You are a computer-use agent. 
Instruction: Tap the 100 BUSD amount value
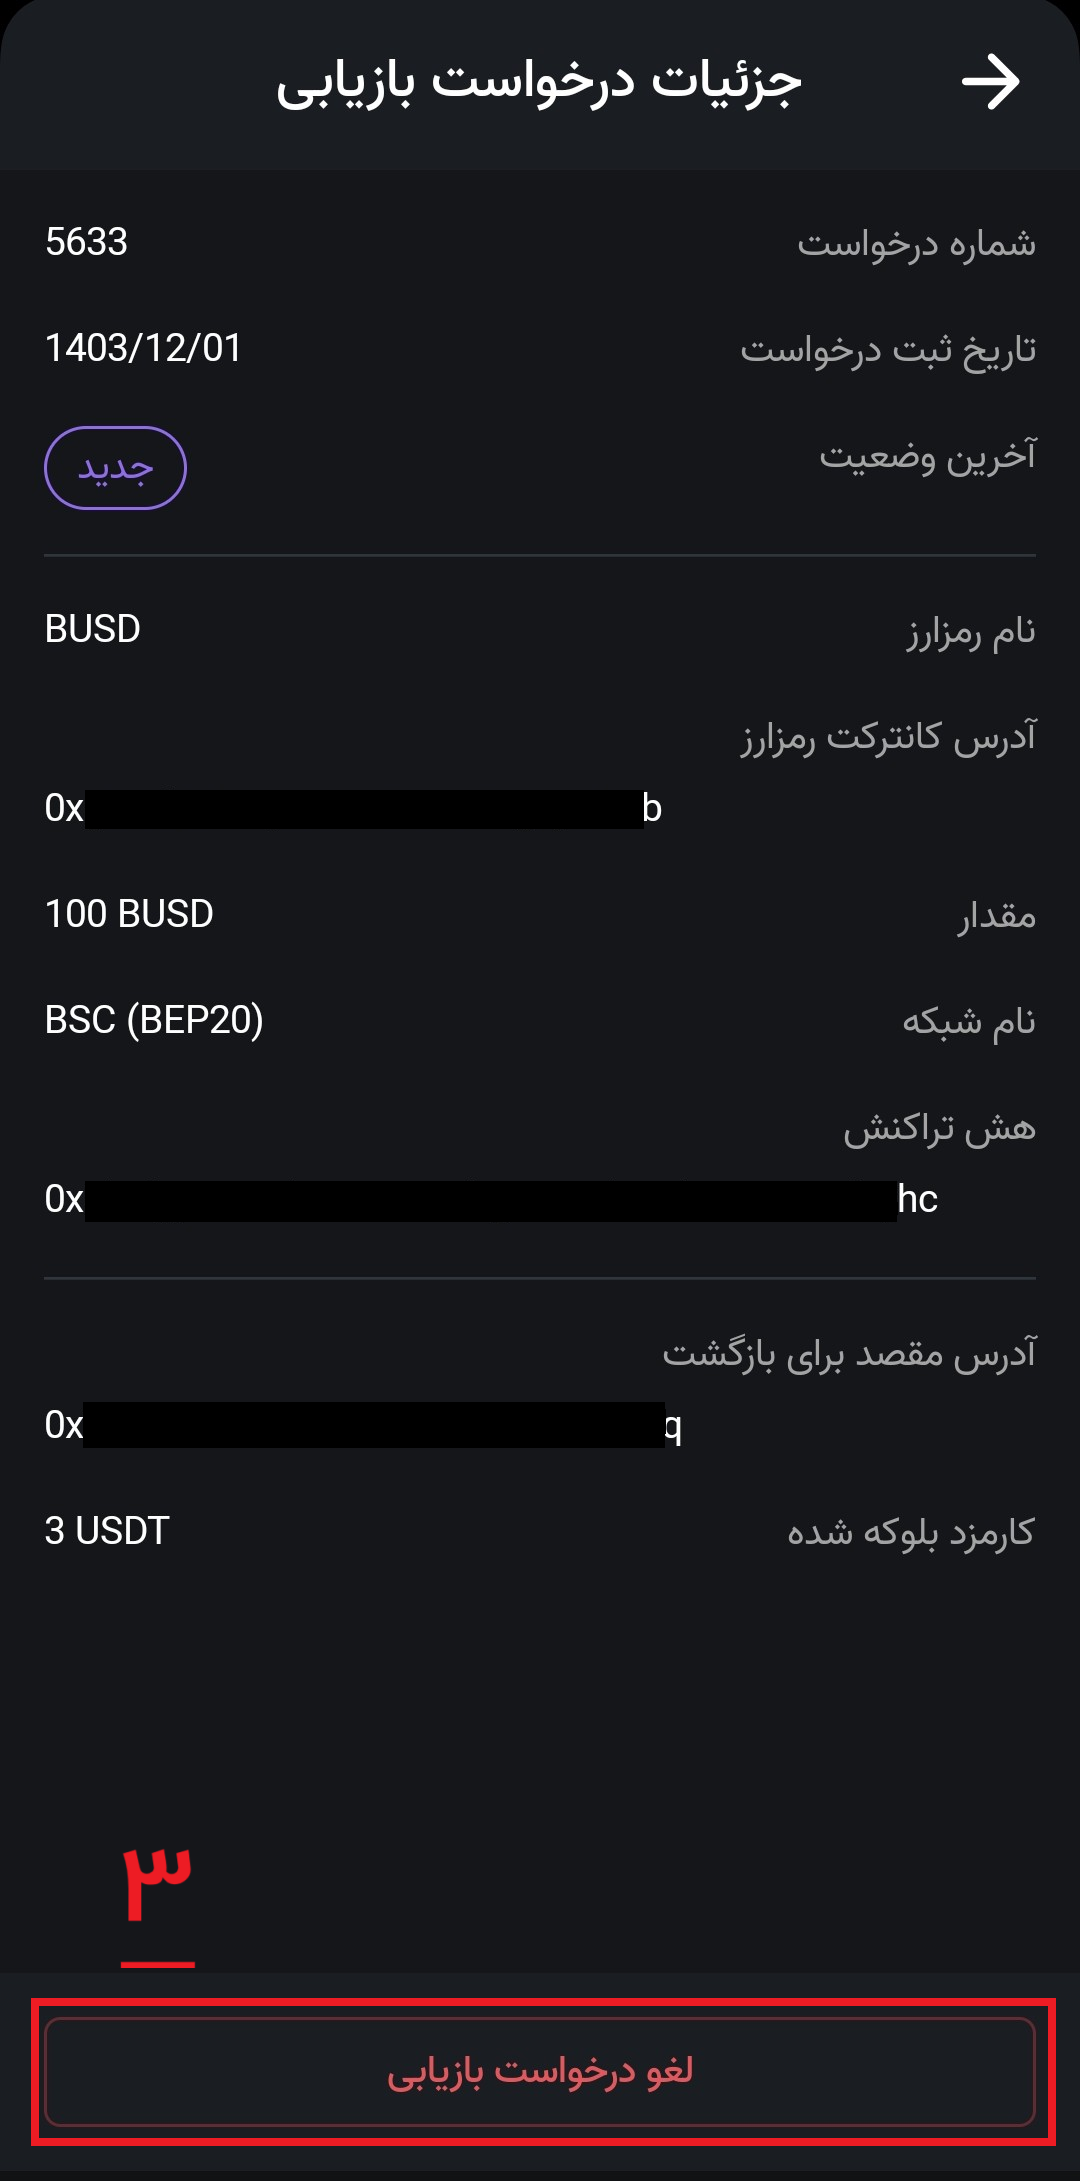(x=129, y=914)
